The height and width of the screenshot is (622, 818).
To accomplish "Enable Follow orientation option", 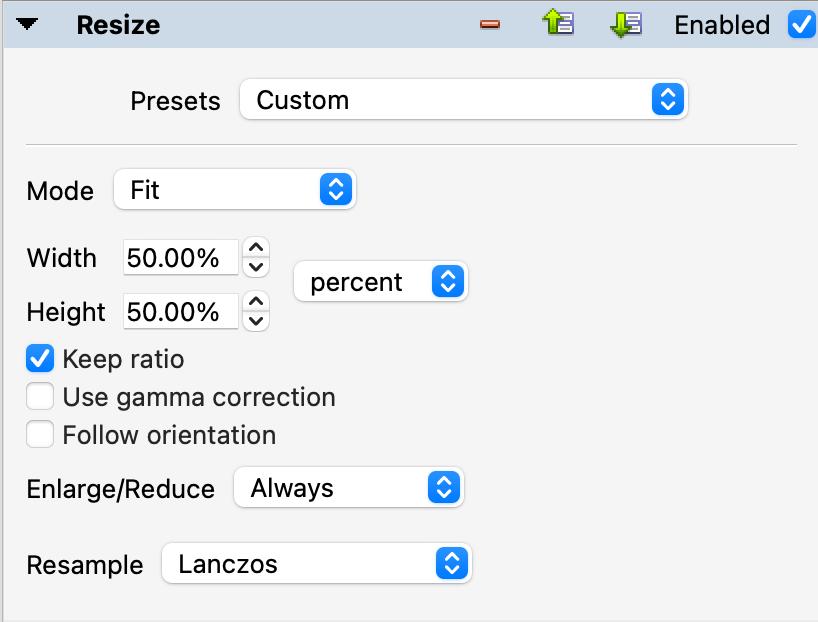I will [x=40, y=435].
